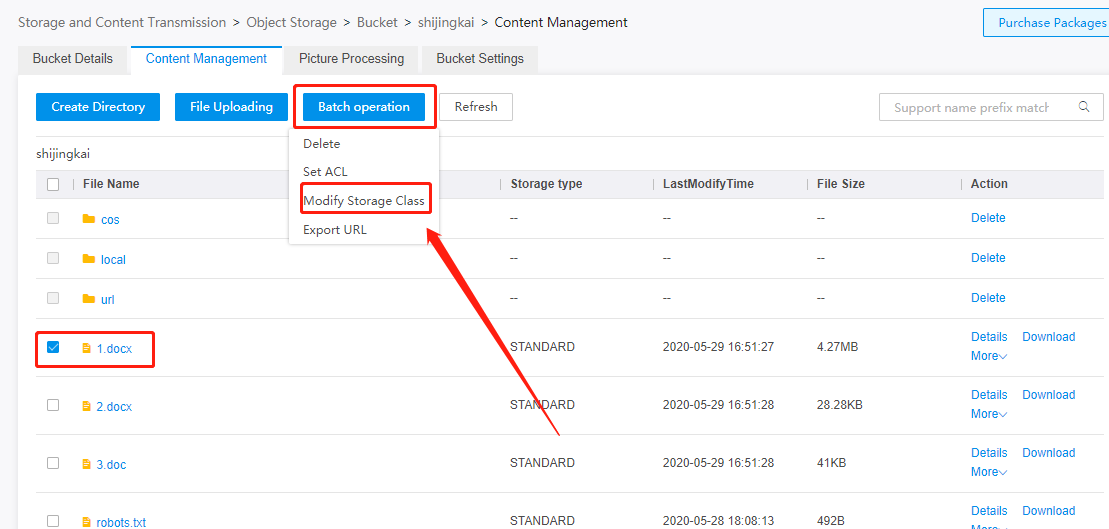Uncheck the 1.docx checkbox
1109x529 pixels.
(53, 347)
